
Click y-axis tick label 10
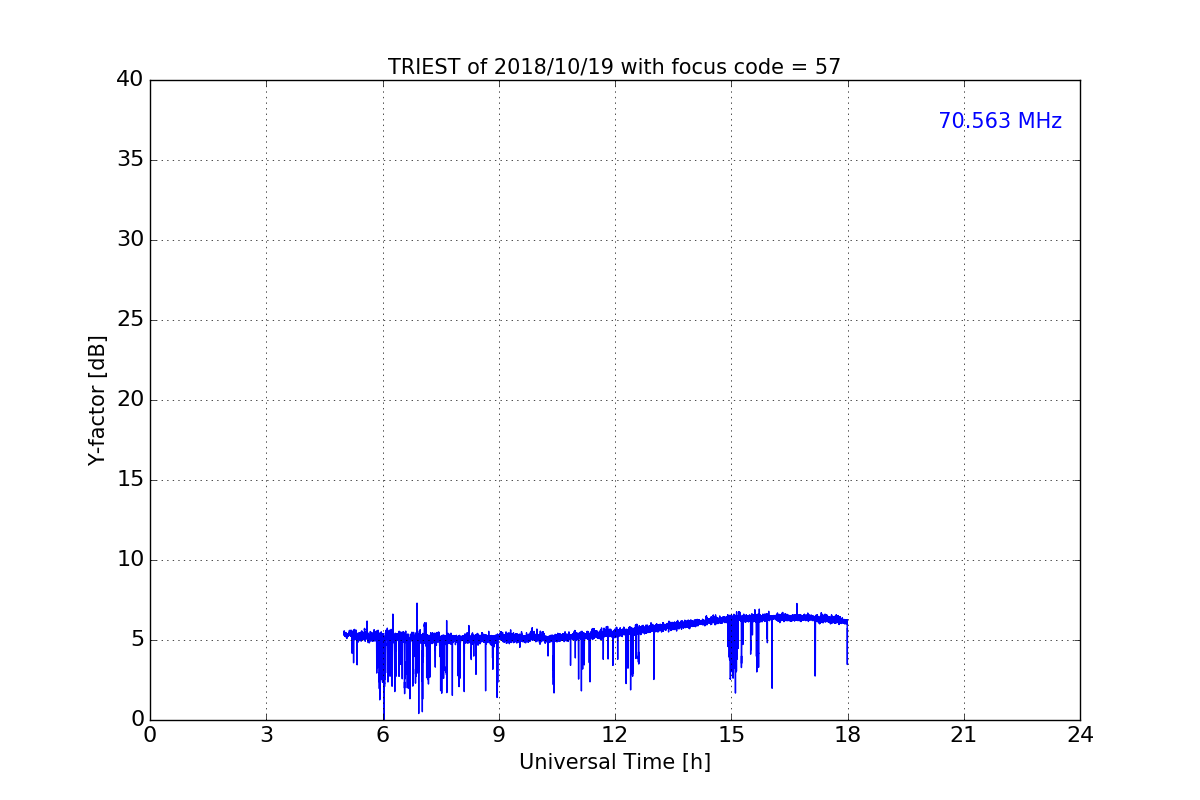130,560
